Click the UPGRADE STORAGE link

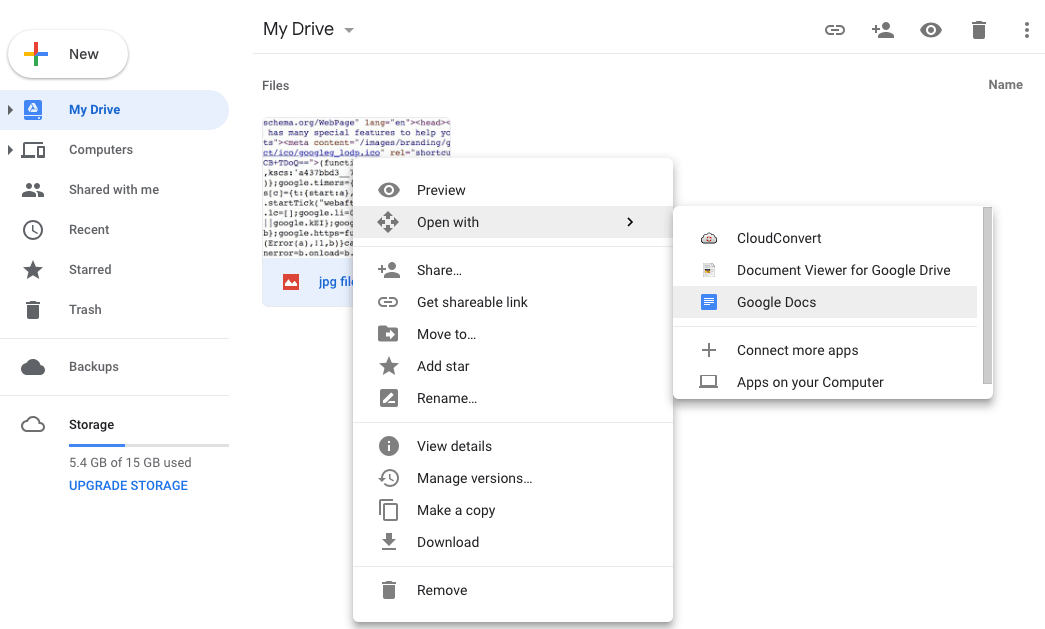(x=129, y=486)
